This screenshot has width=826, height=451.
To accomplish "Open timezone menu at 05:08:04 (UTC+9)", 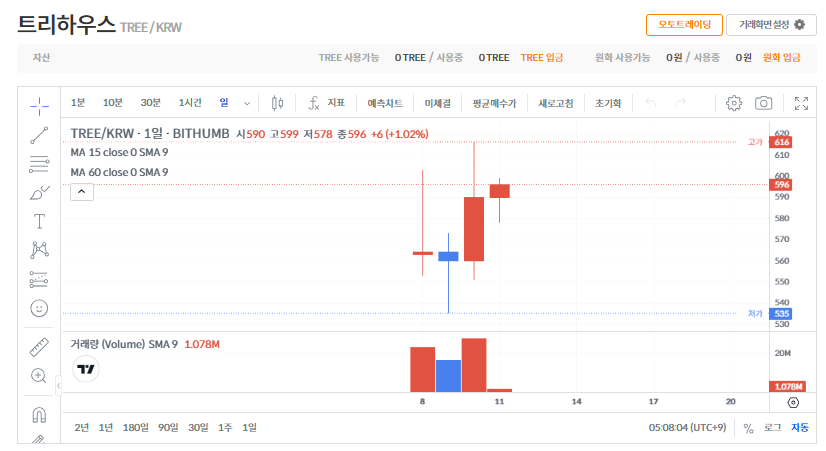I will tap(687, 427).
